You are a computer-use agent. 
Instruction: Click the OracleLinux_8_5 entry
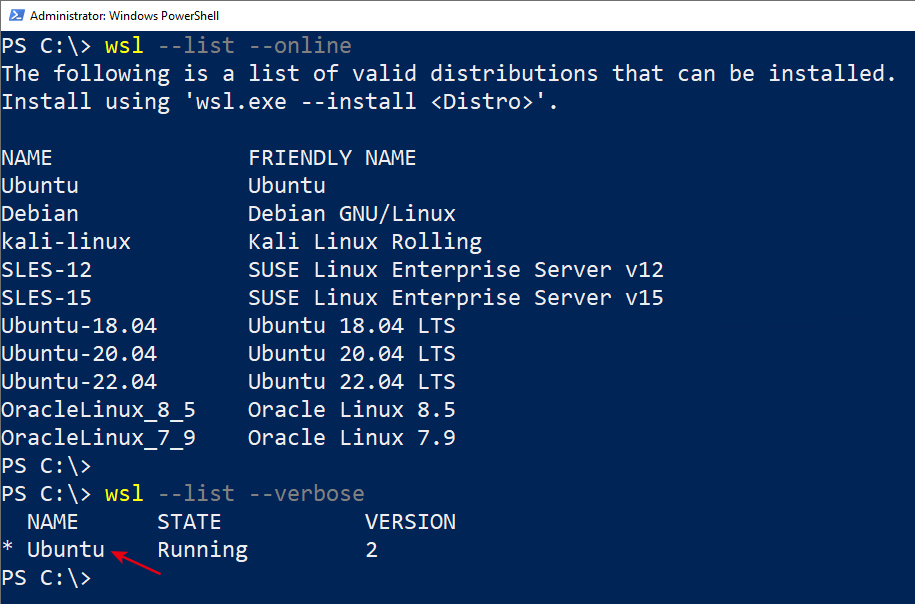click(99, 410)
